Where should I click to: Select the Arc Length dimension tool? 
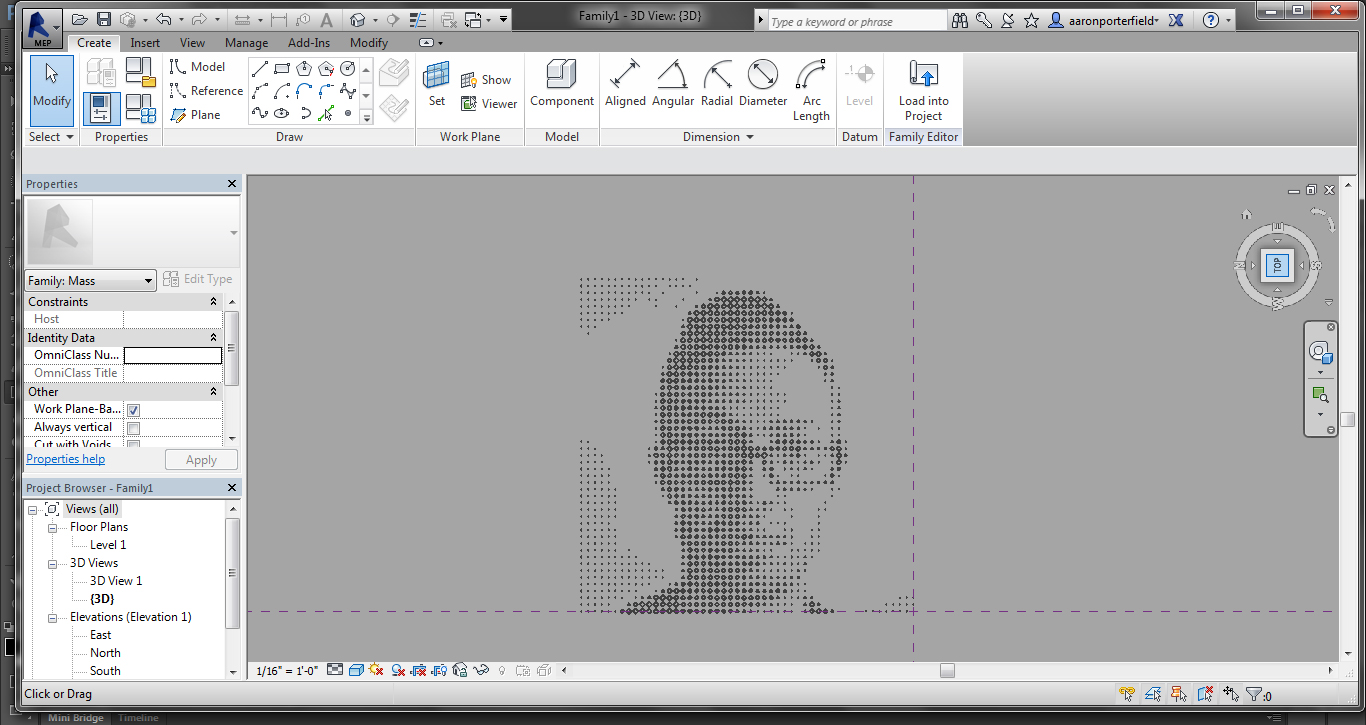click(811, 90)
